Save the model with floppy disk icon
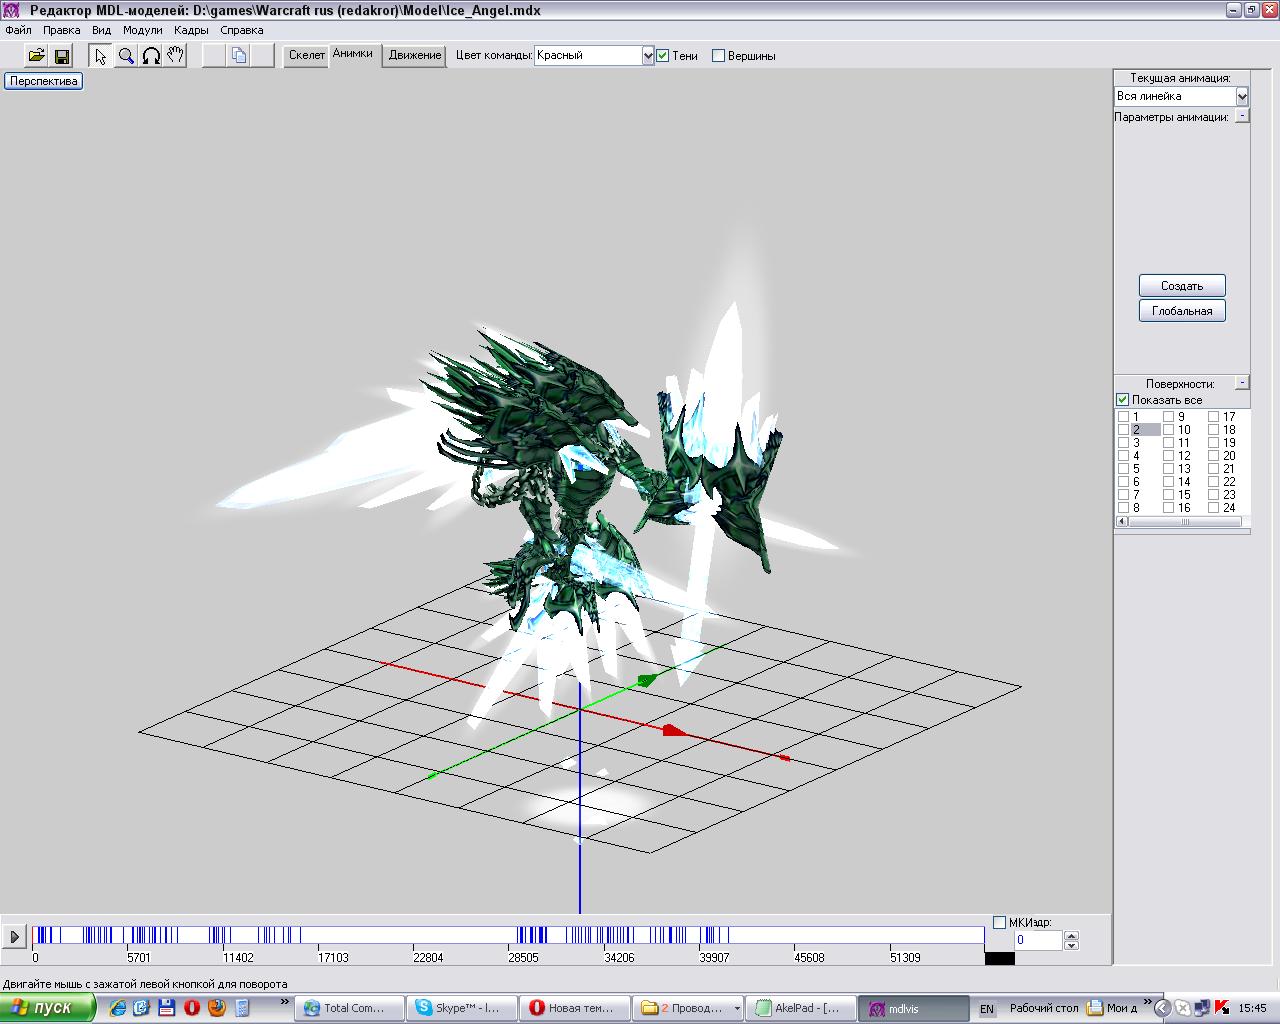The height and width of the screenshot is (1024, 1280). pos(61,55)
